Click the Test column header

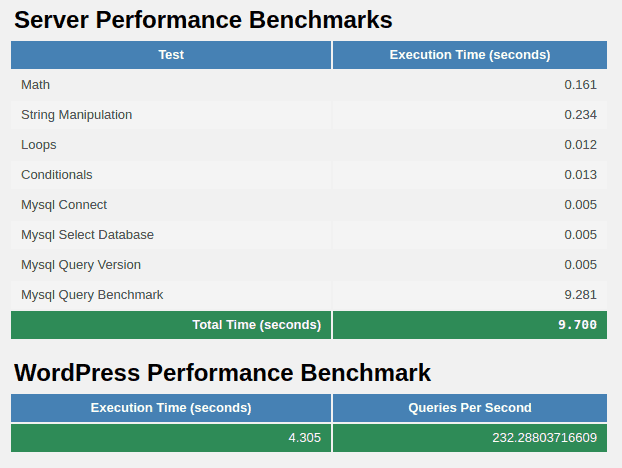tap(171, 55)
